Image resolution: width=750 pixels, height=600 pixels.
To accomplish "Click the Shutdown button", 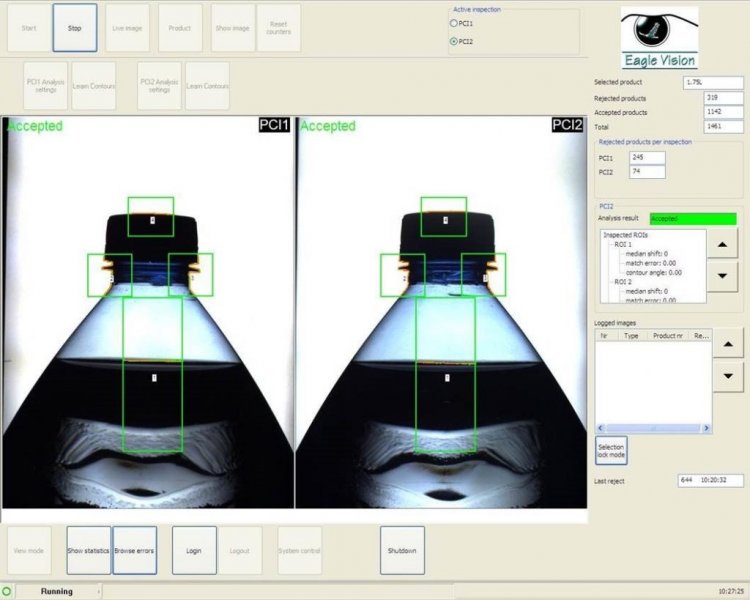I will tap(402, 551).
